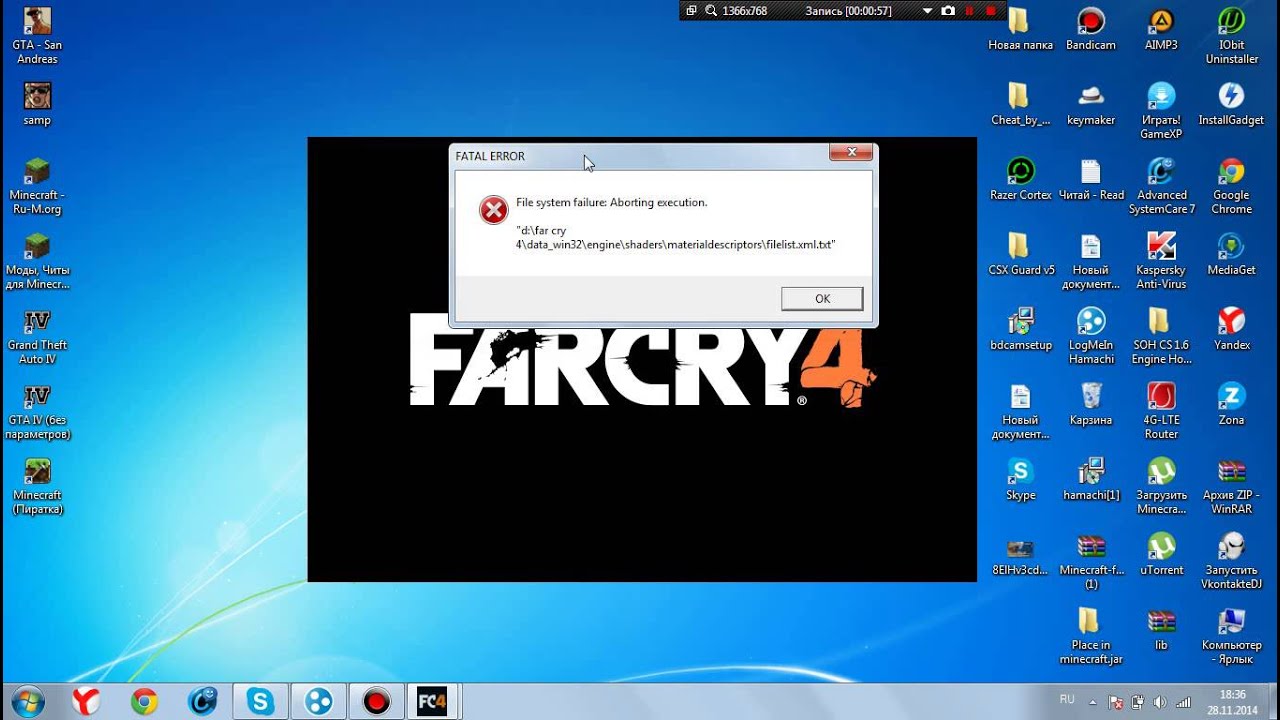Open Minecraft-f... (1) archive
Screen dimensions: 1280x720
[1090, 561]
